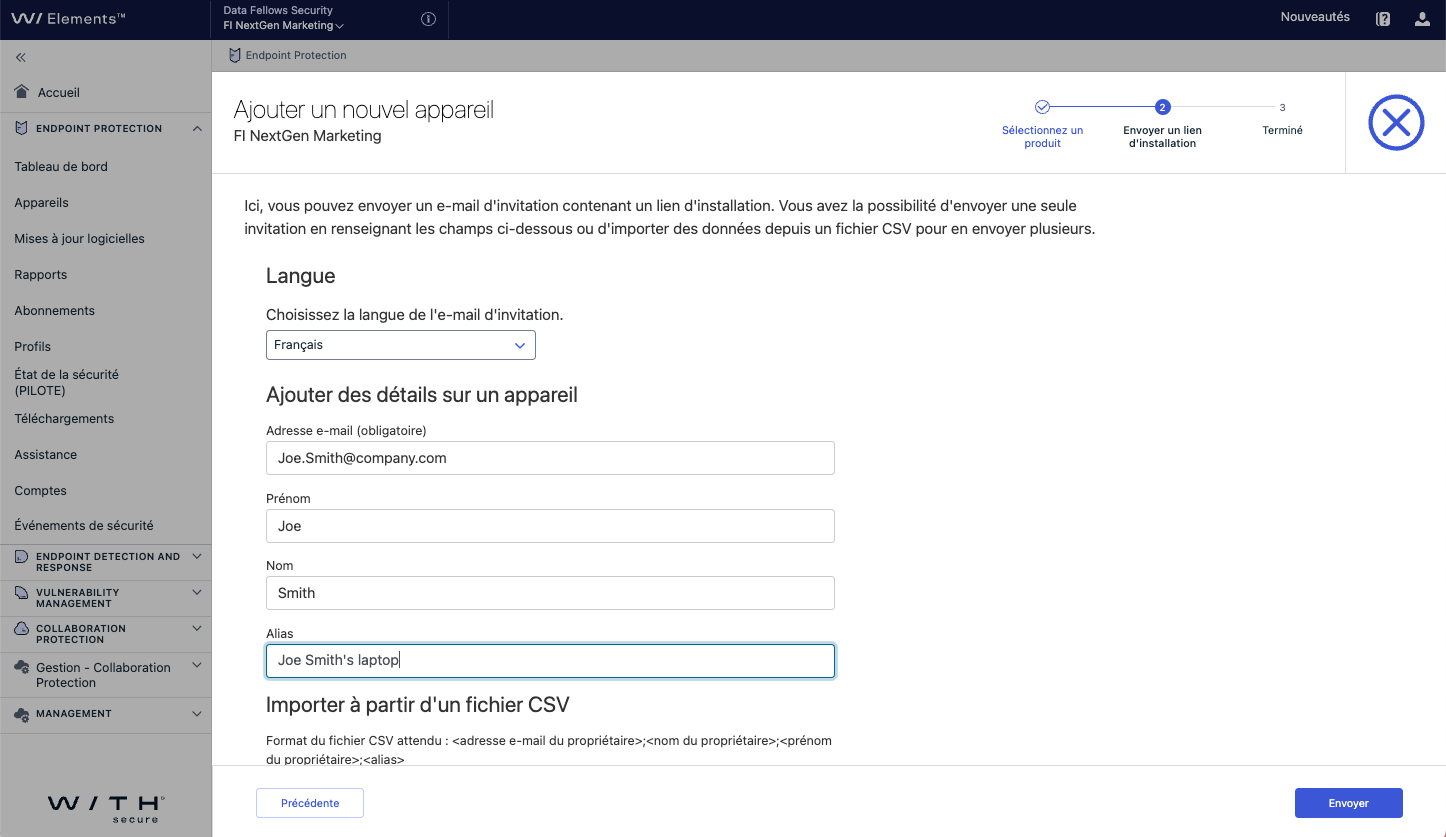The height and width of the screenshot is (837, 1446).
Task: Click the info icon beside organization name
Action: (x=428, y=19)
